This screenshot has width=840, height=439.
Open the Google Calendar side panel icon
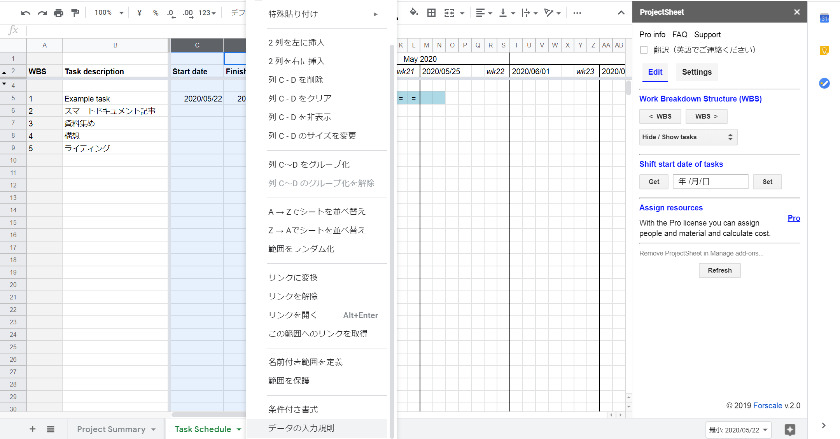[824, 19]
